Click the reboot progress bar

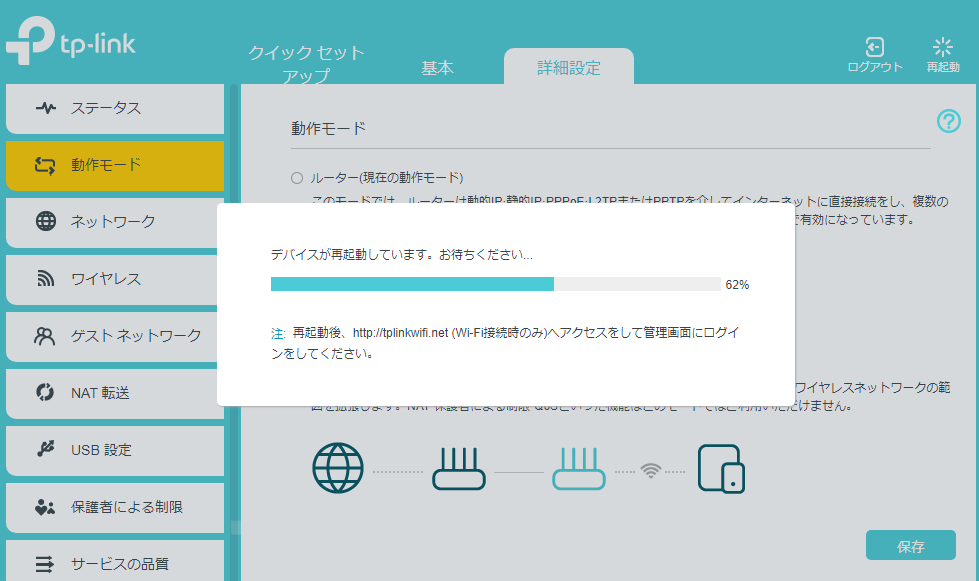click(496, 284)
